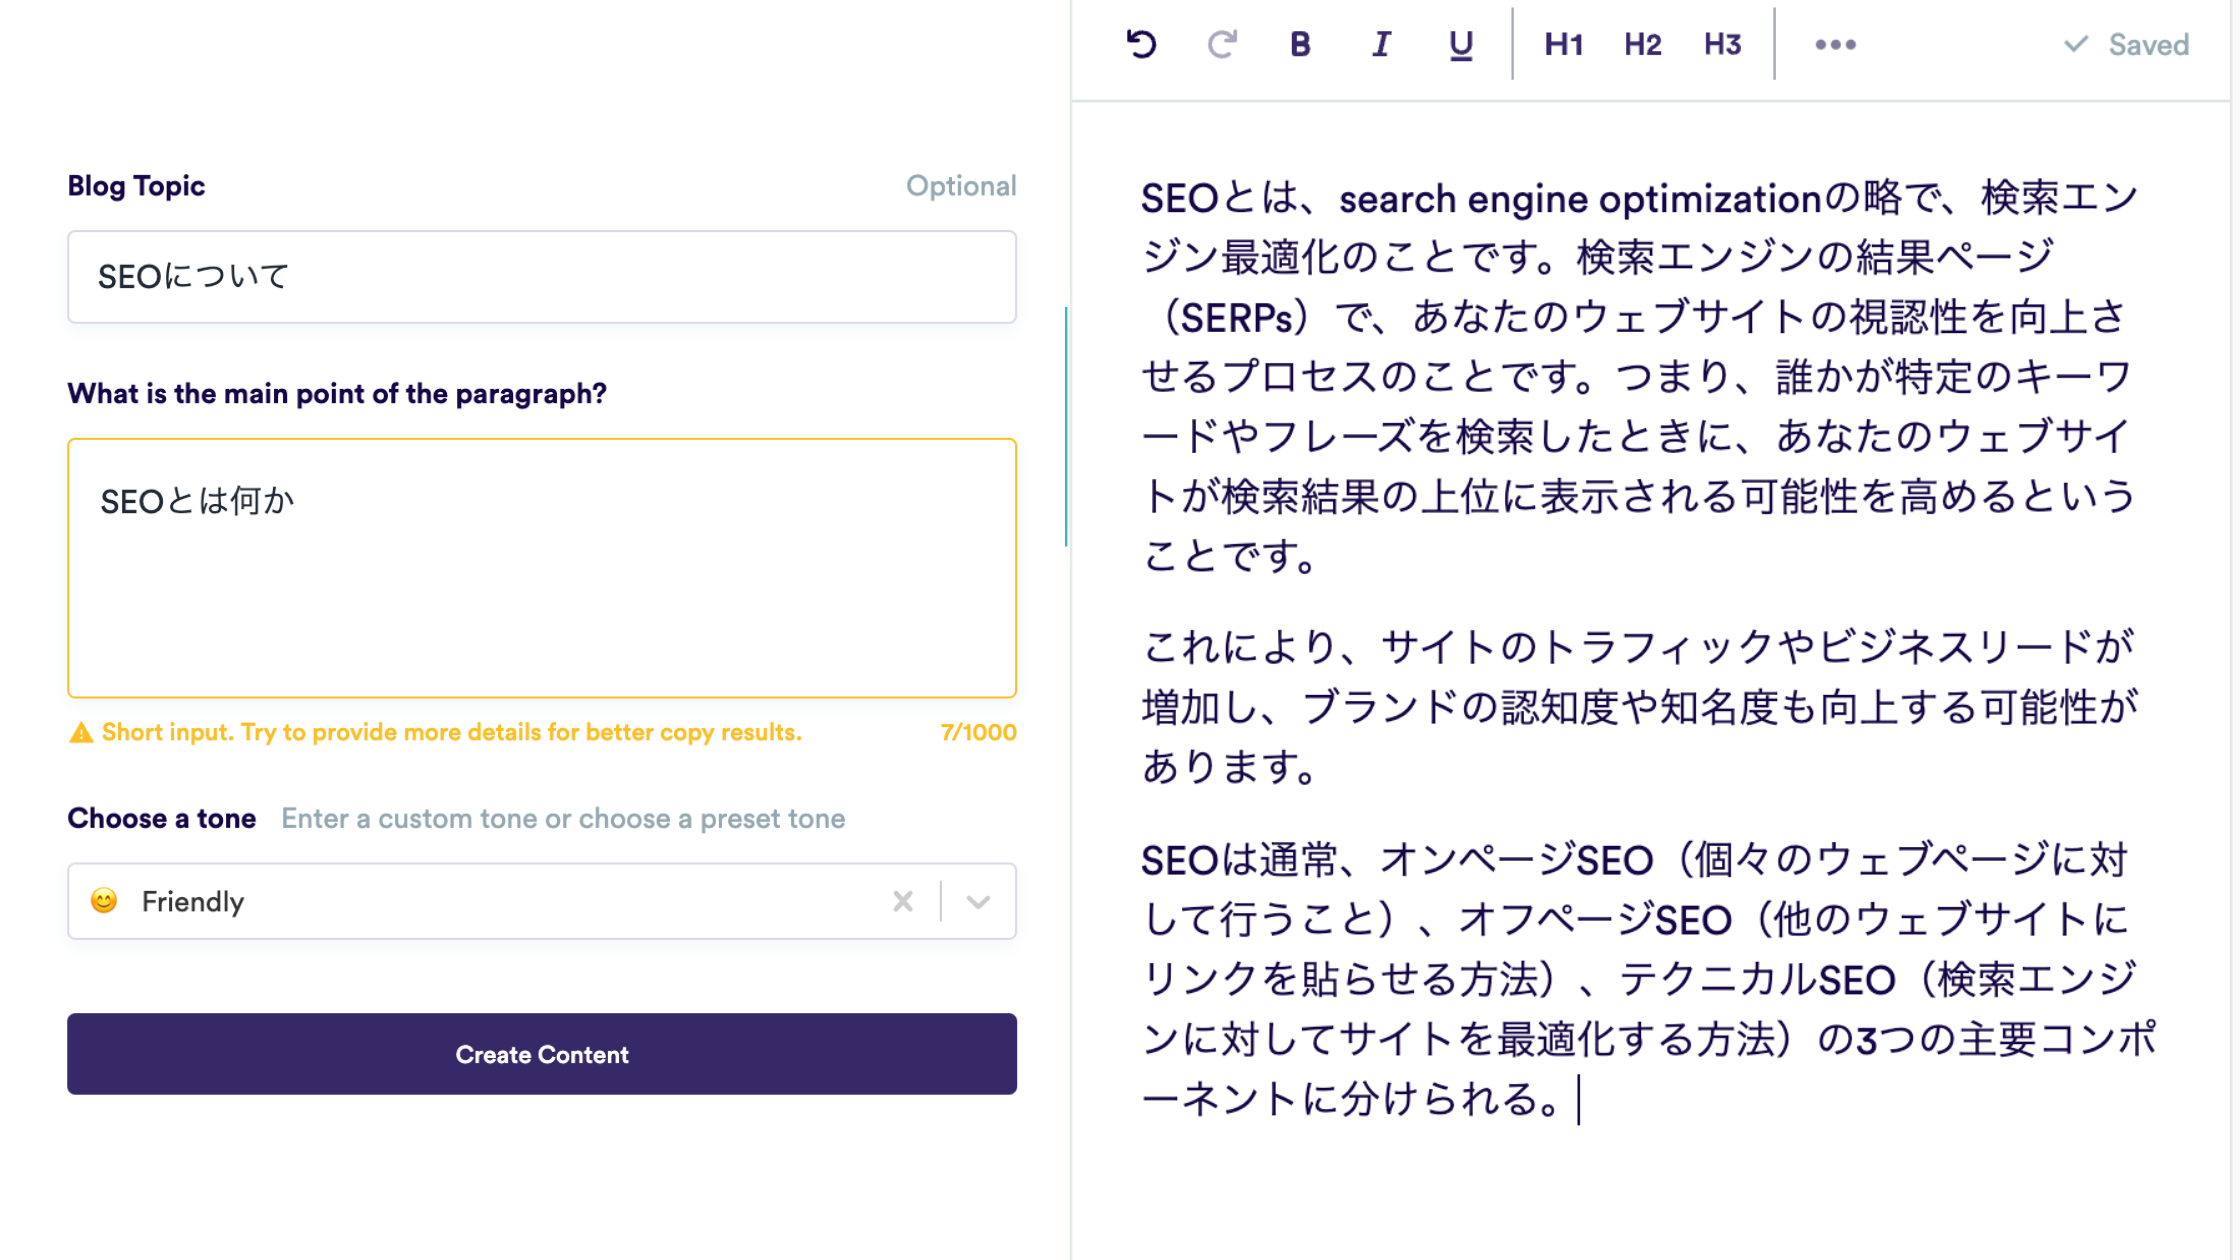
Task: Expand the tone dropdown chevron
Action: 978,901
